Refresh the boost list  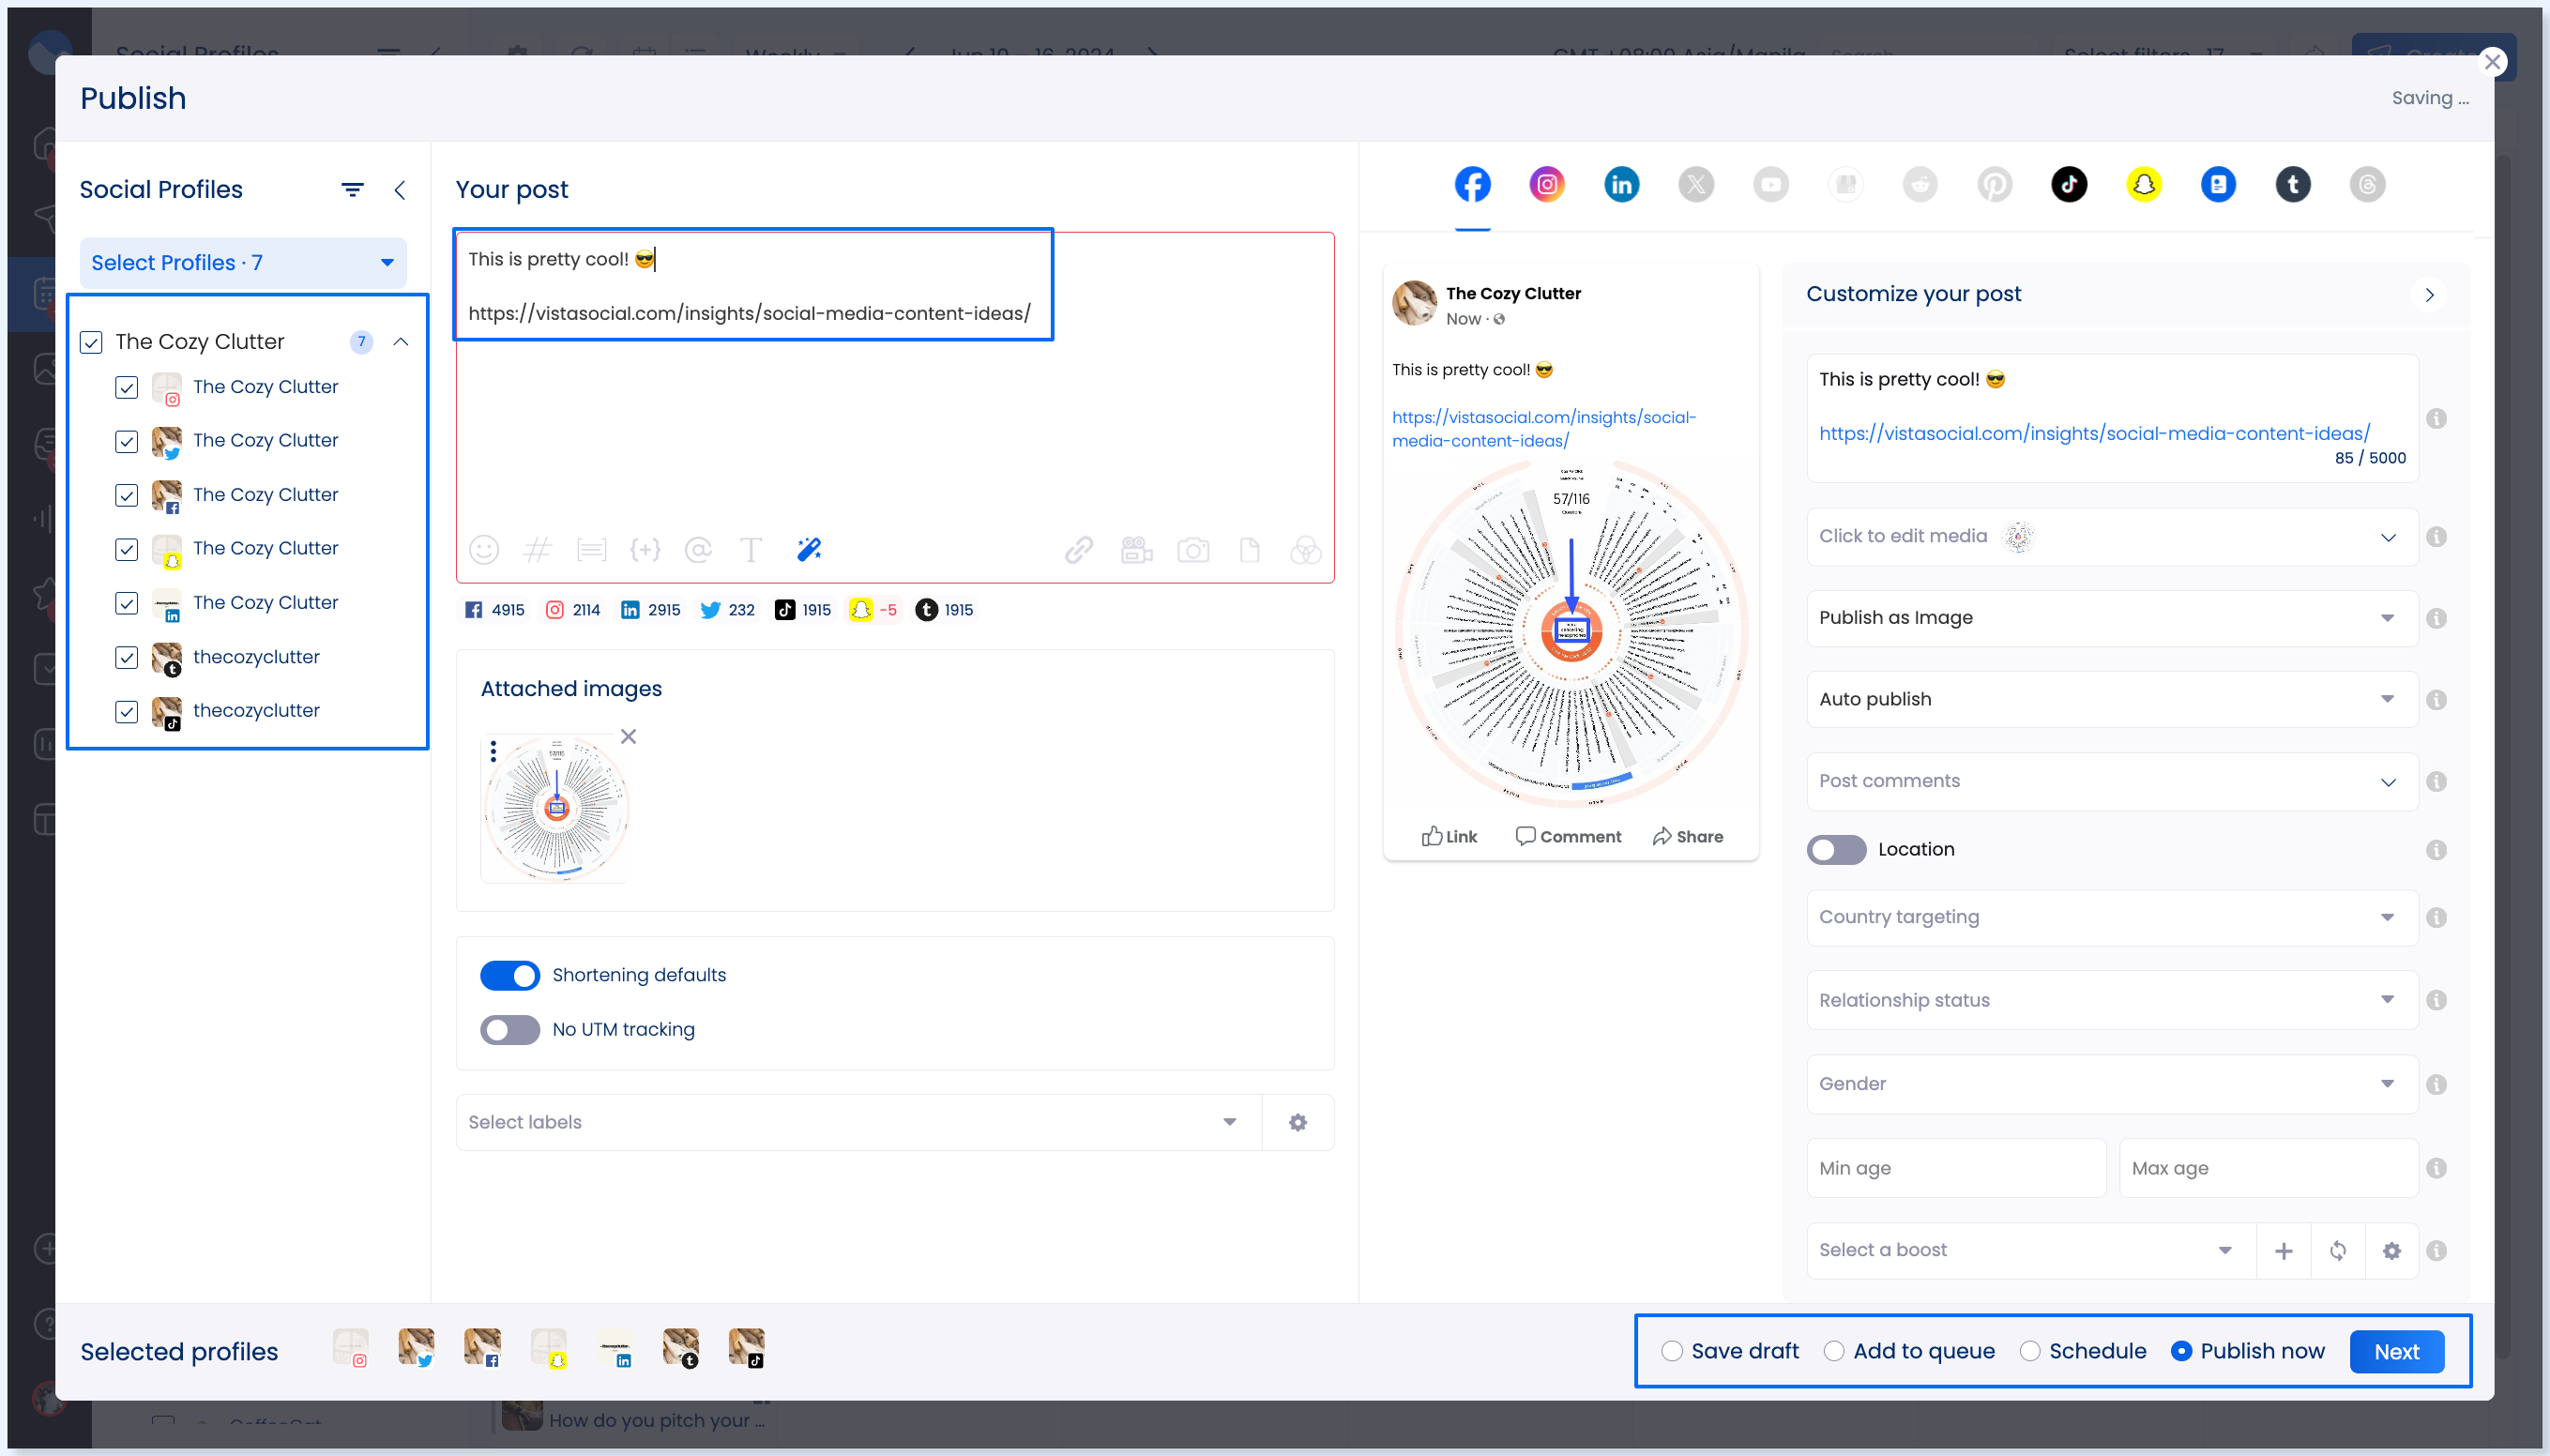(2338, 1250)
